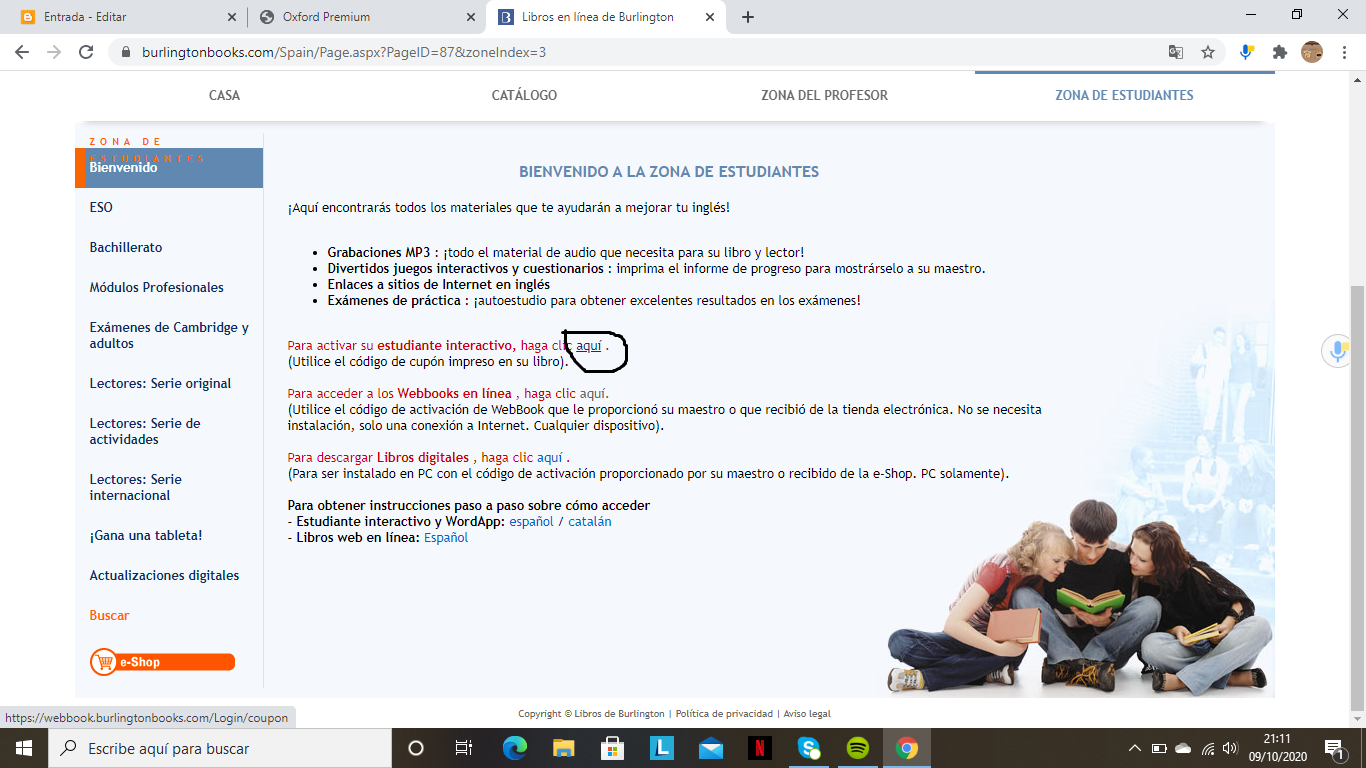
Task: Open volume tray icon
Action: coord(1232,748)
